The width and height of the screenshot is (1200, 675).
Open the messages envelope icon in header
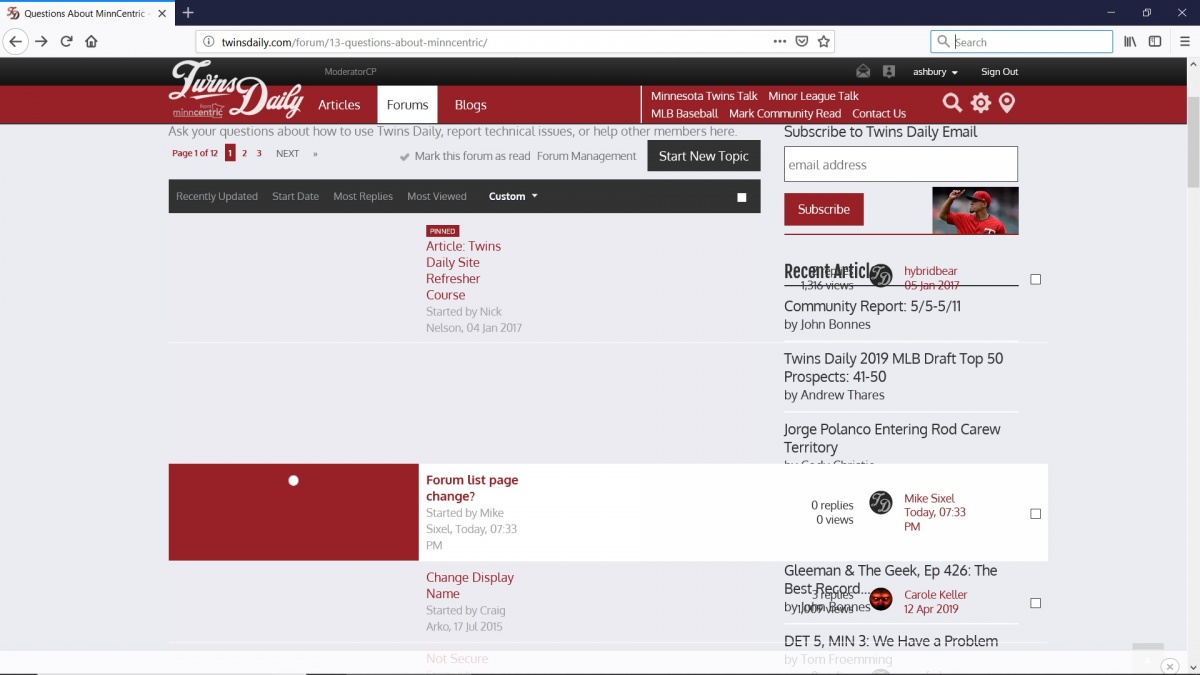coord(863,72)
